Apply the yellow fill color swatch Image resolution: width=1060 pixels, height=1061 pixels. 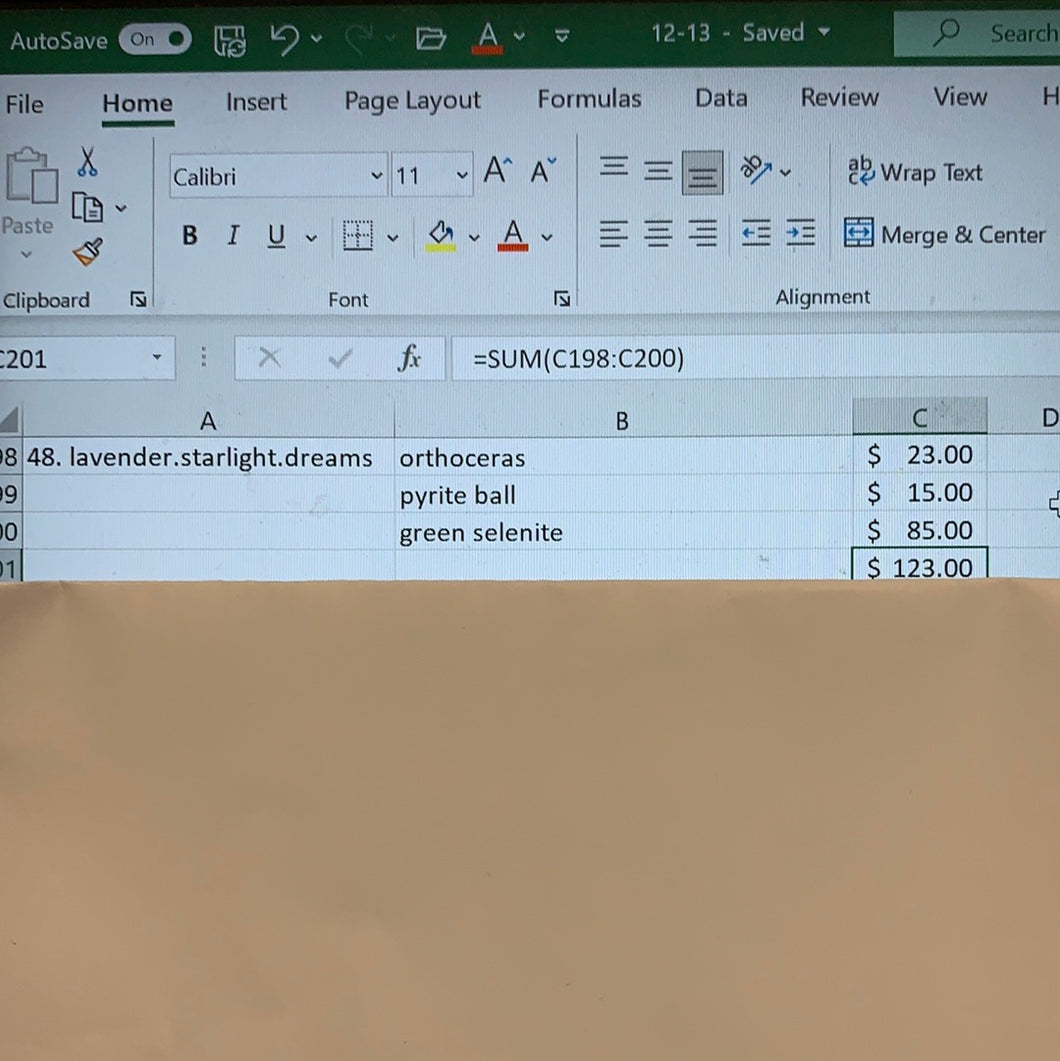[x=440, y=235]
